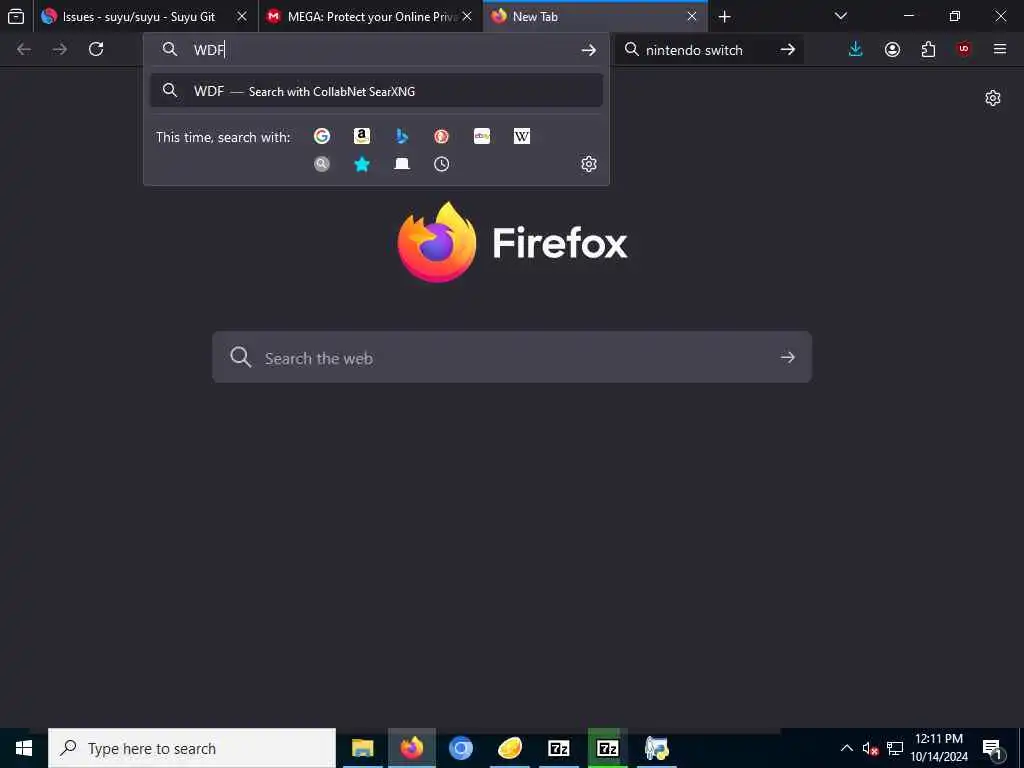Open the network tray icon
The width and height of the screenshot is (1024, 768).
(x=895, y=748)
